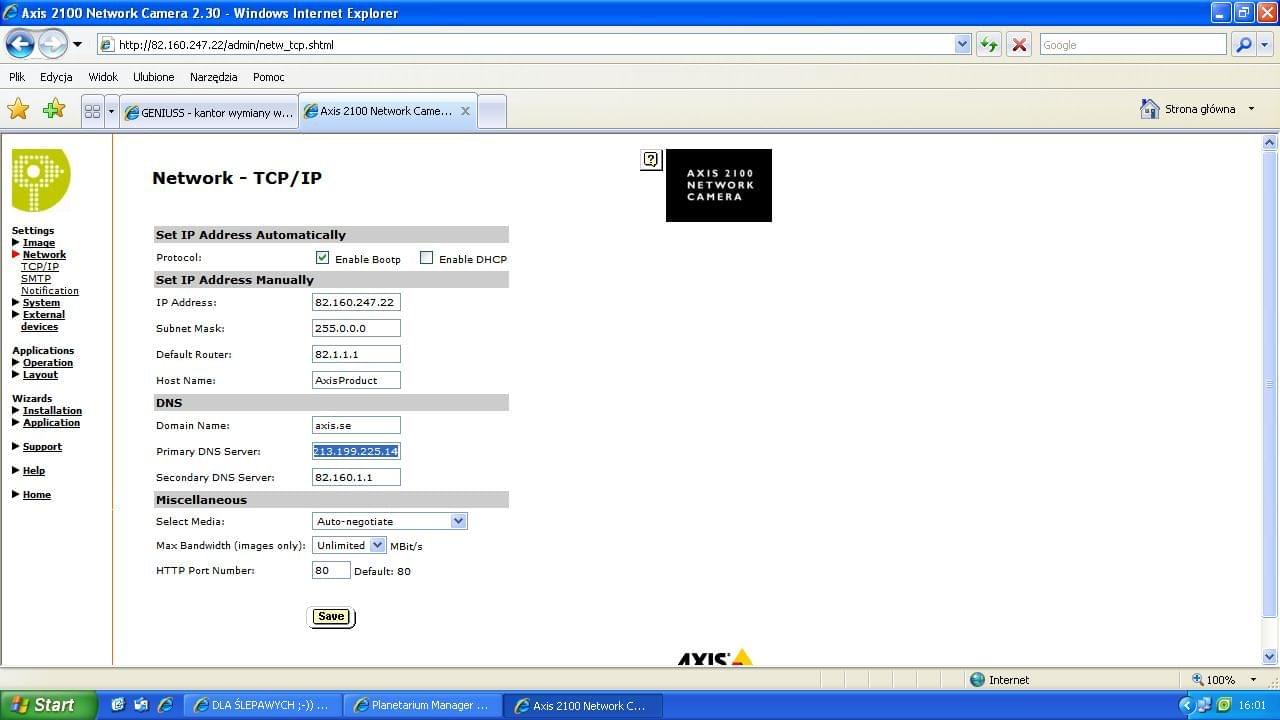Open the Image settings link

(39, 243)
